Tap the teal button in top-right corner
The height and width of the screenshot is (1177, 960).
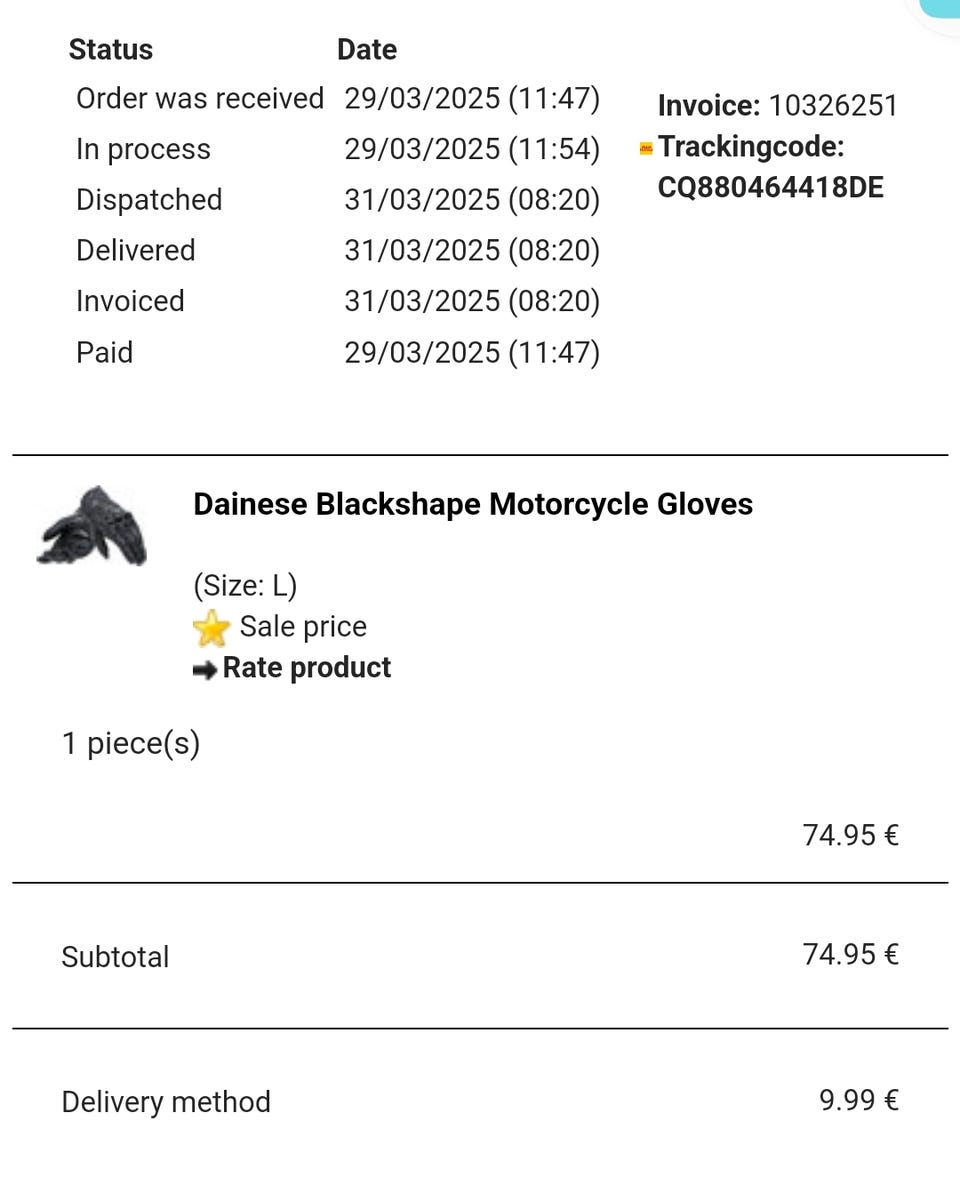coord(940,8)
